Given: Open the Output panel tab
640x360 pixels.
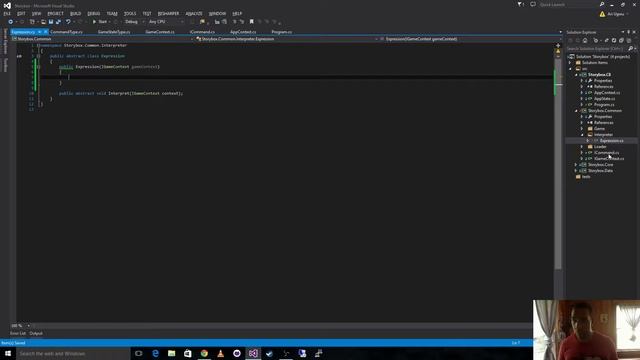Looking at the screenshot, I should [36, 333].
